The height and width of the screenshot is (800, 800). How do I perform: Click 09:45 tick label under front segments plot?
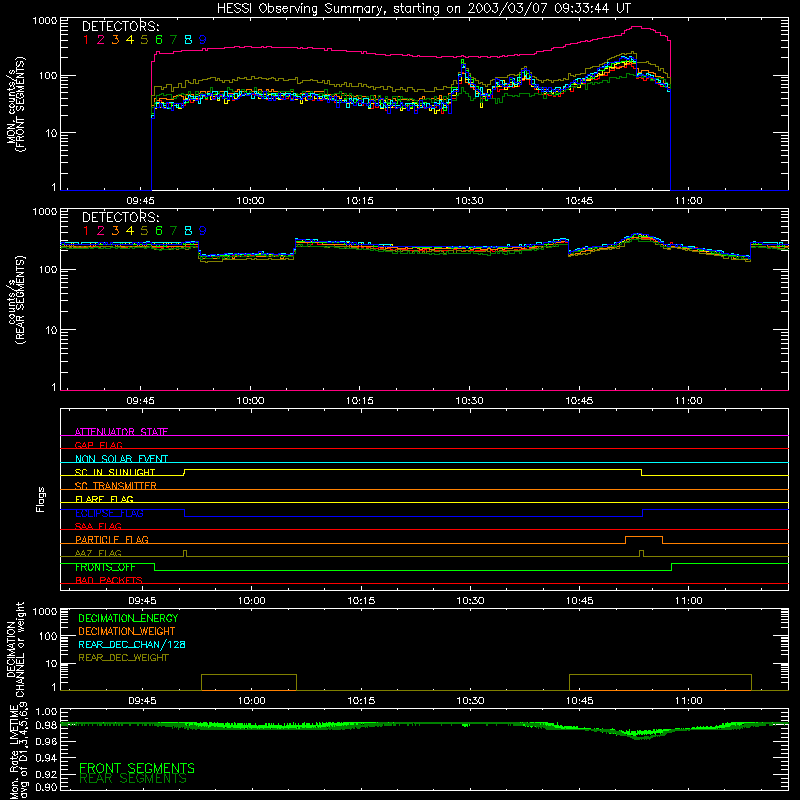pos(140,201)
